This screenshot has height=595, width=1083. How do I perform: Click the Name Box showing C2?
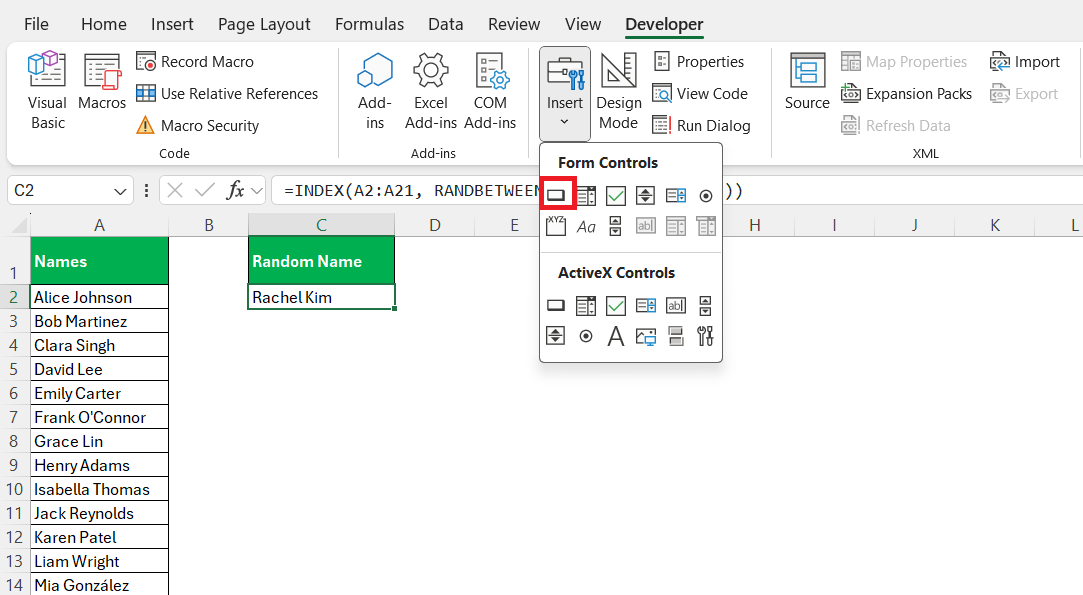coord(59,191)
